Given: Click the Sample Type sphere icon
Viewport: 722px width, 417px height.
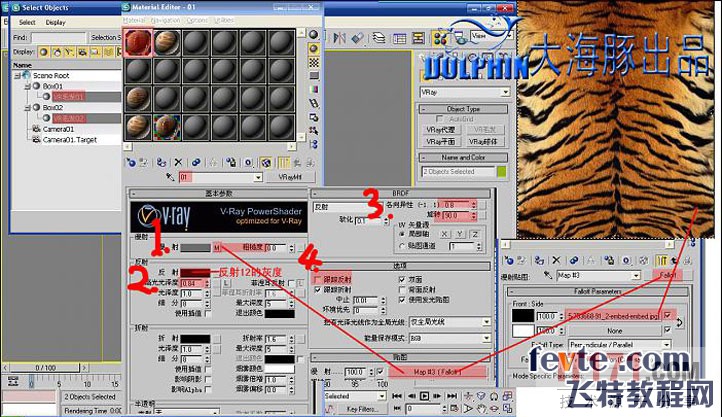Looking at the screenshot, I should pos(313,34).
